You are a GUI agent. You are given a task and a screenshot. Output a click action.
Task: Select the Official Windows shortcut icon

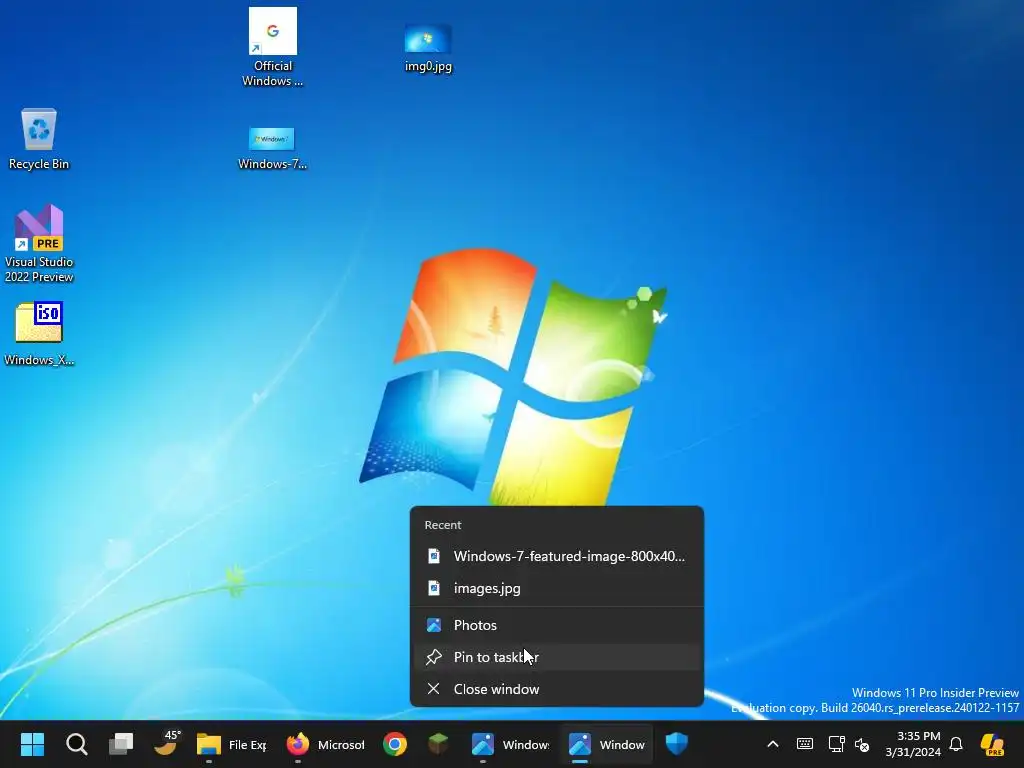point(272,47)
